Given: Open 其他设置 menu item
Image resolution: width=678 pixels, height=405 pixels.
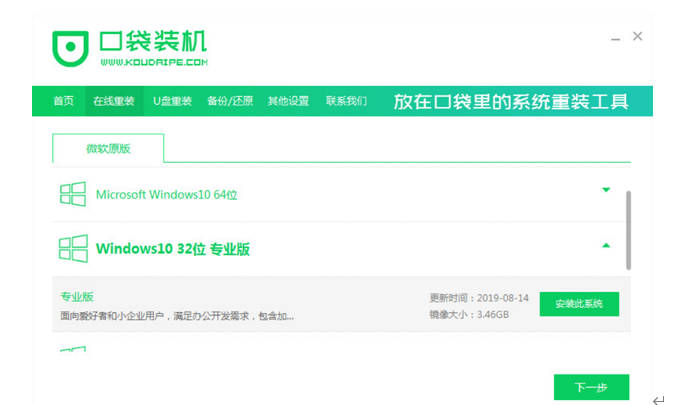Looking at the screenshot, I should [288, 101].
